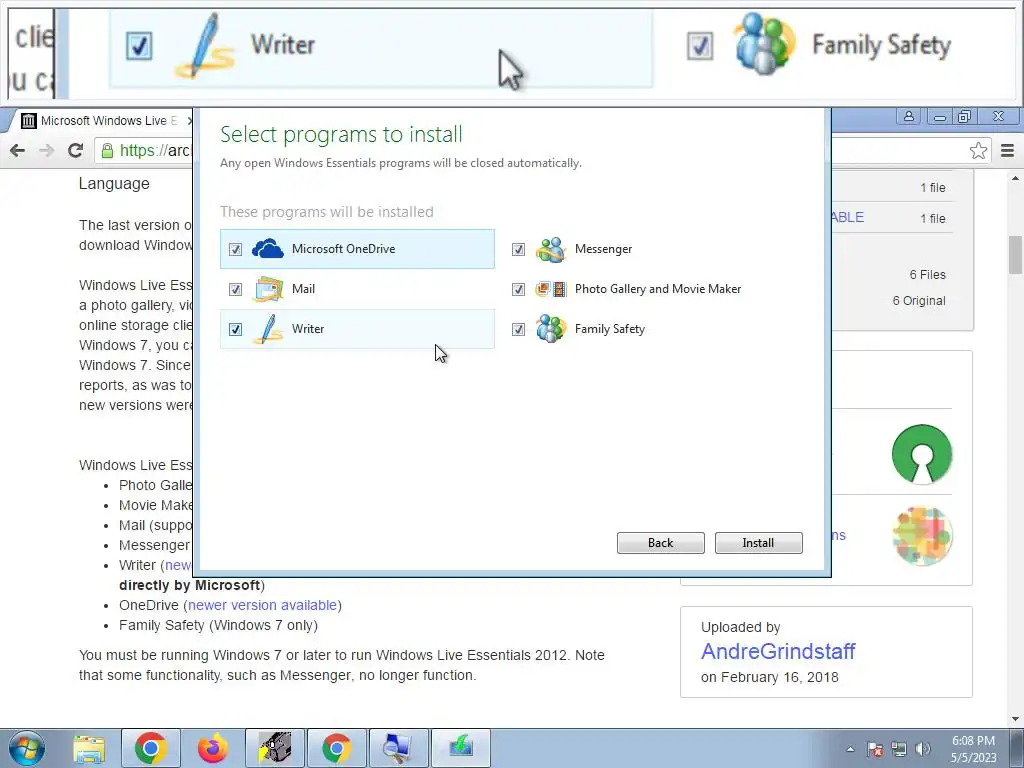Click scrollbar down arrow on webpage

click(1015, 719)
